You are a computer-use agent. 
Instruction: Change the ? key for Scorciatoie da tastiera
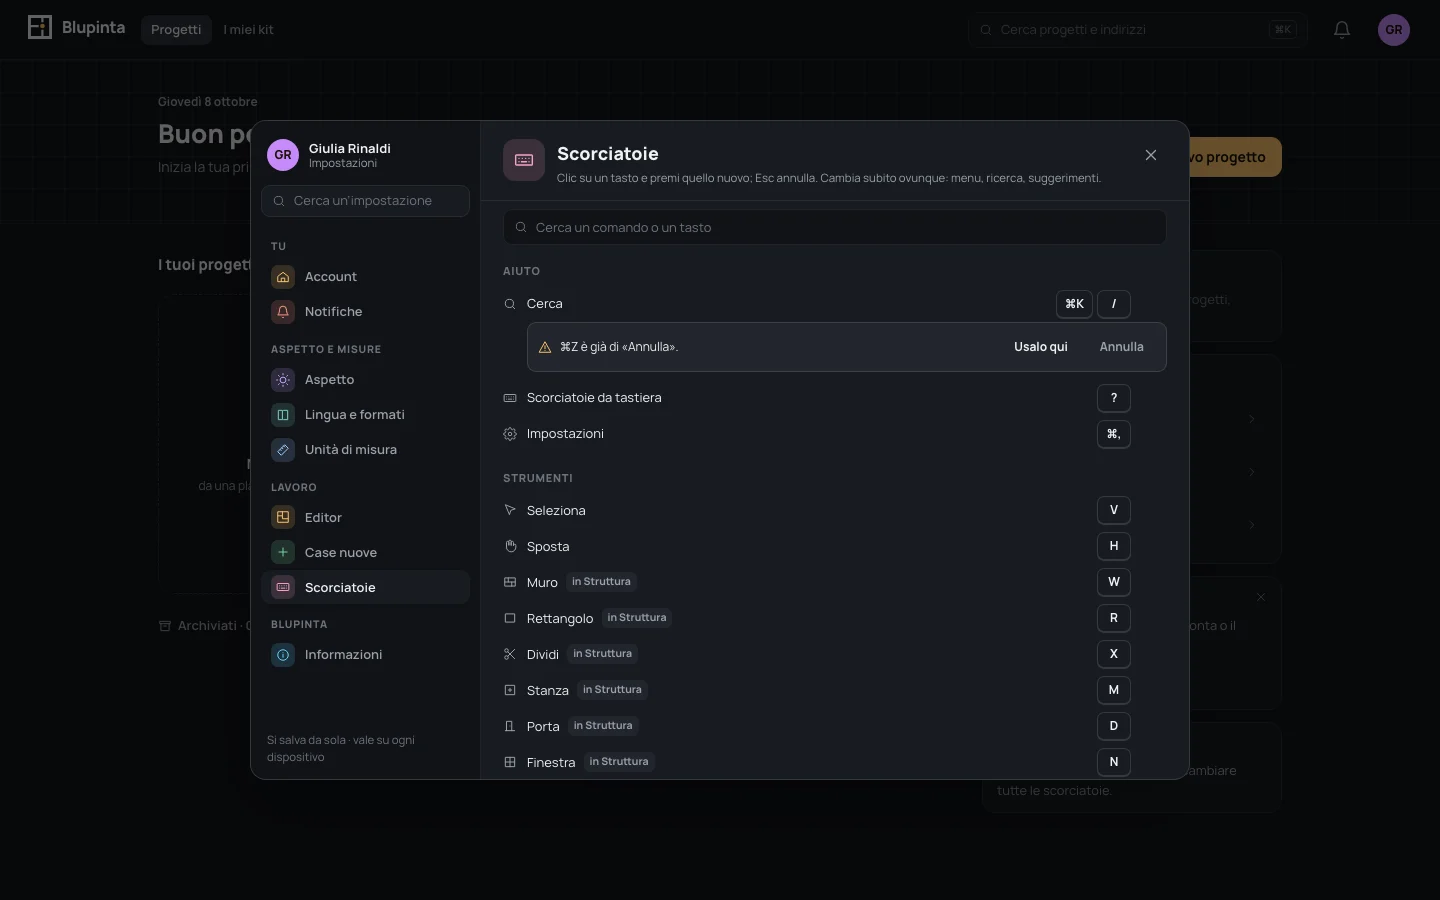[x=1114, y=398]
